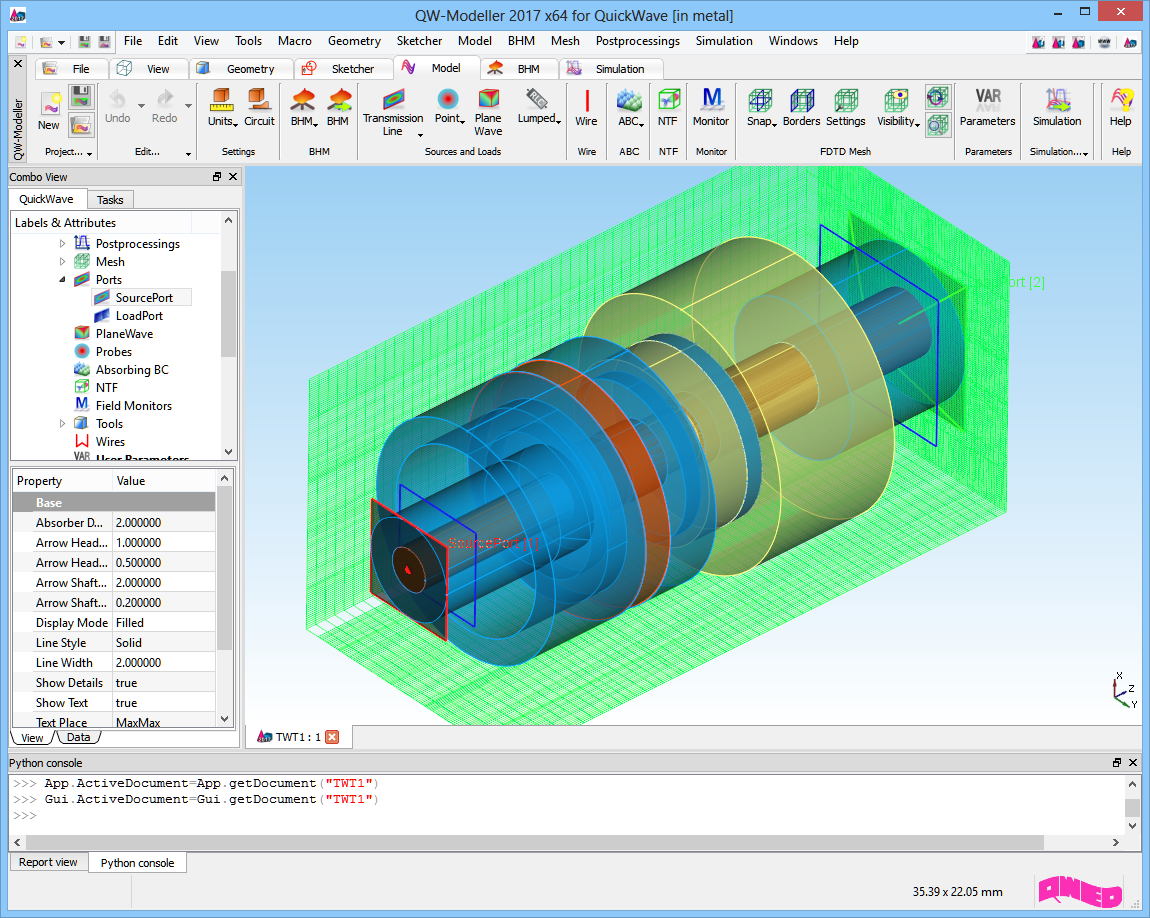Click the Display Mode value Filled
The image size is (1150, 918).
tap(164, 623)
